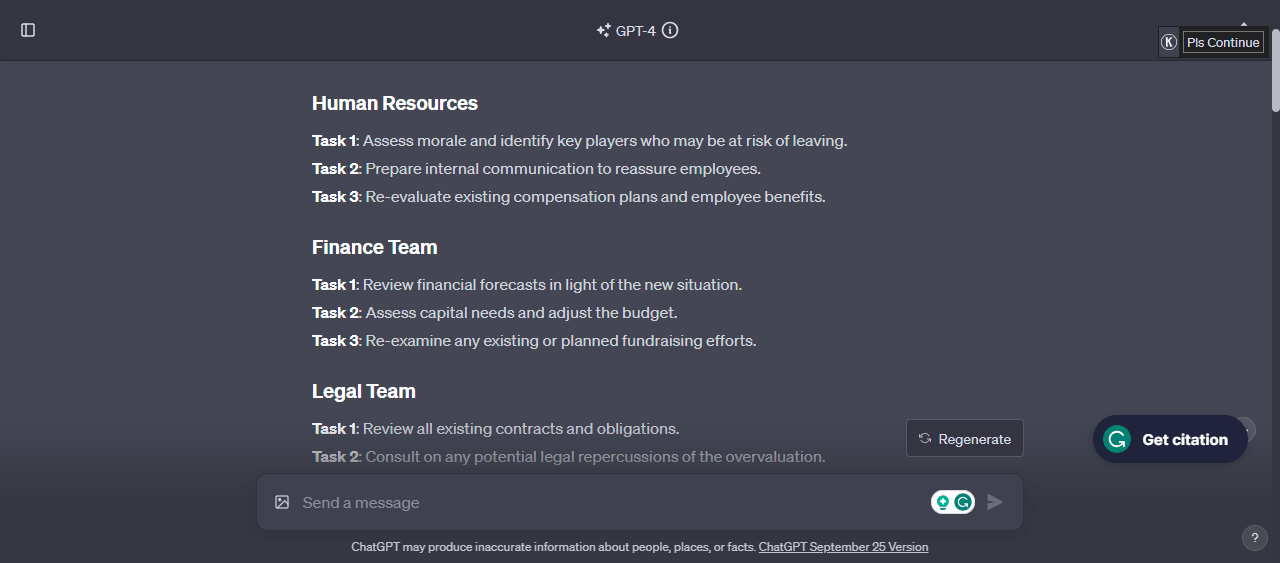Open the sidebar with the panel toggle icon
The width and height of the screenshot is (1280, 563).
(28, 30)
